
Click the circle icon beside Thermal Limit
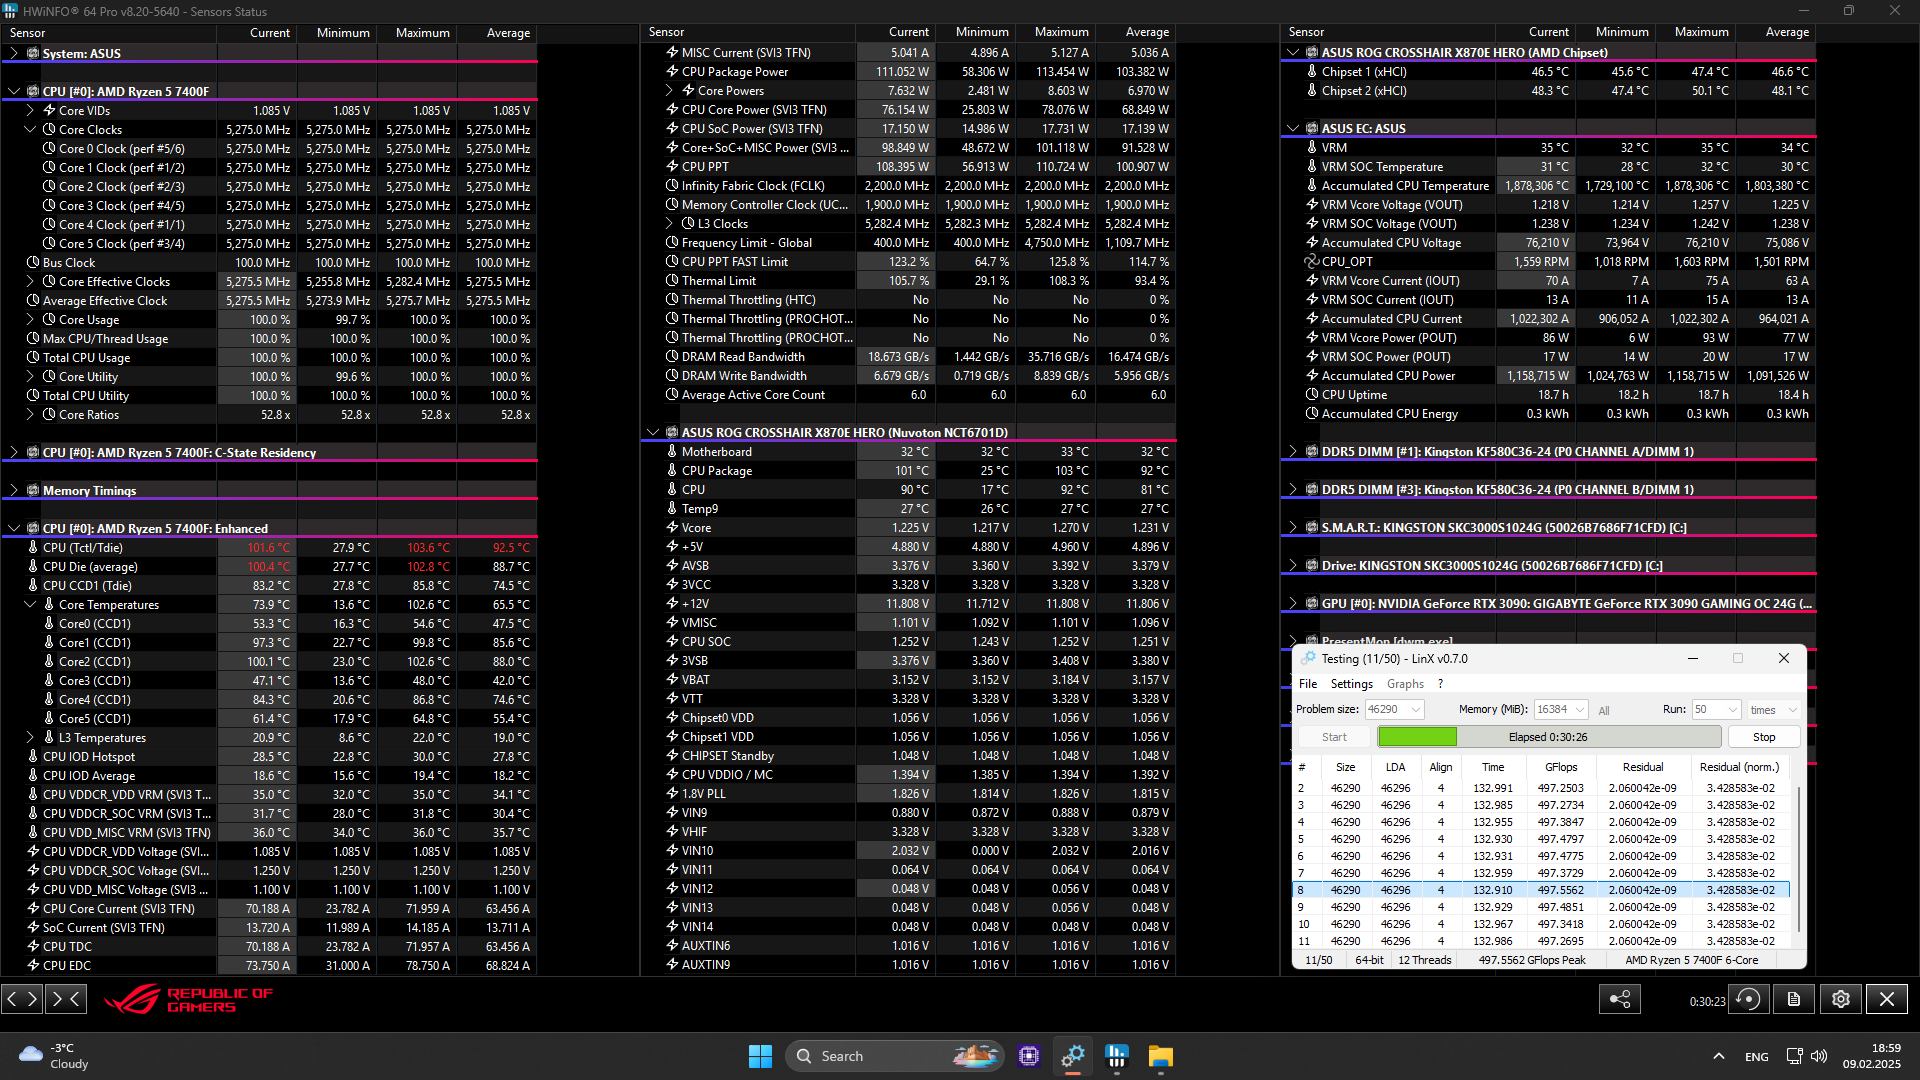673,281
